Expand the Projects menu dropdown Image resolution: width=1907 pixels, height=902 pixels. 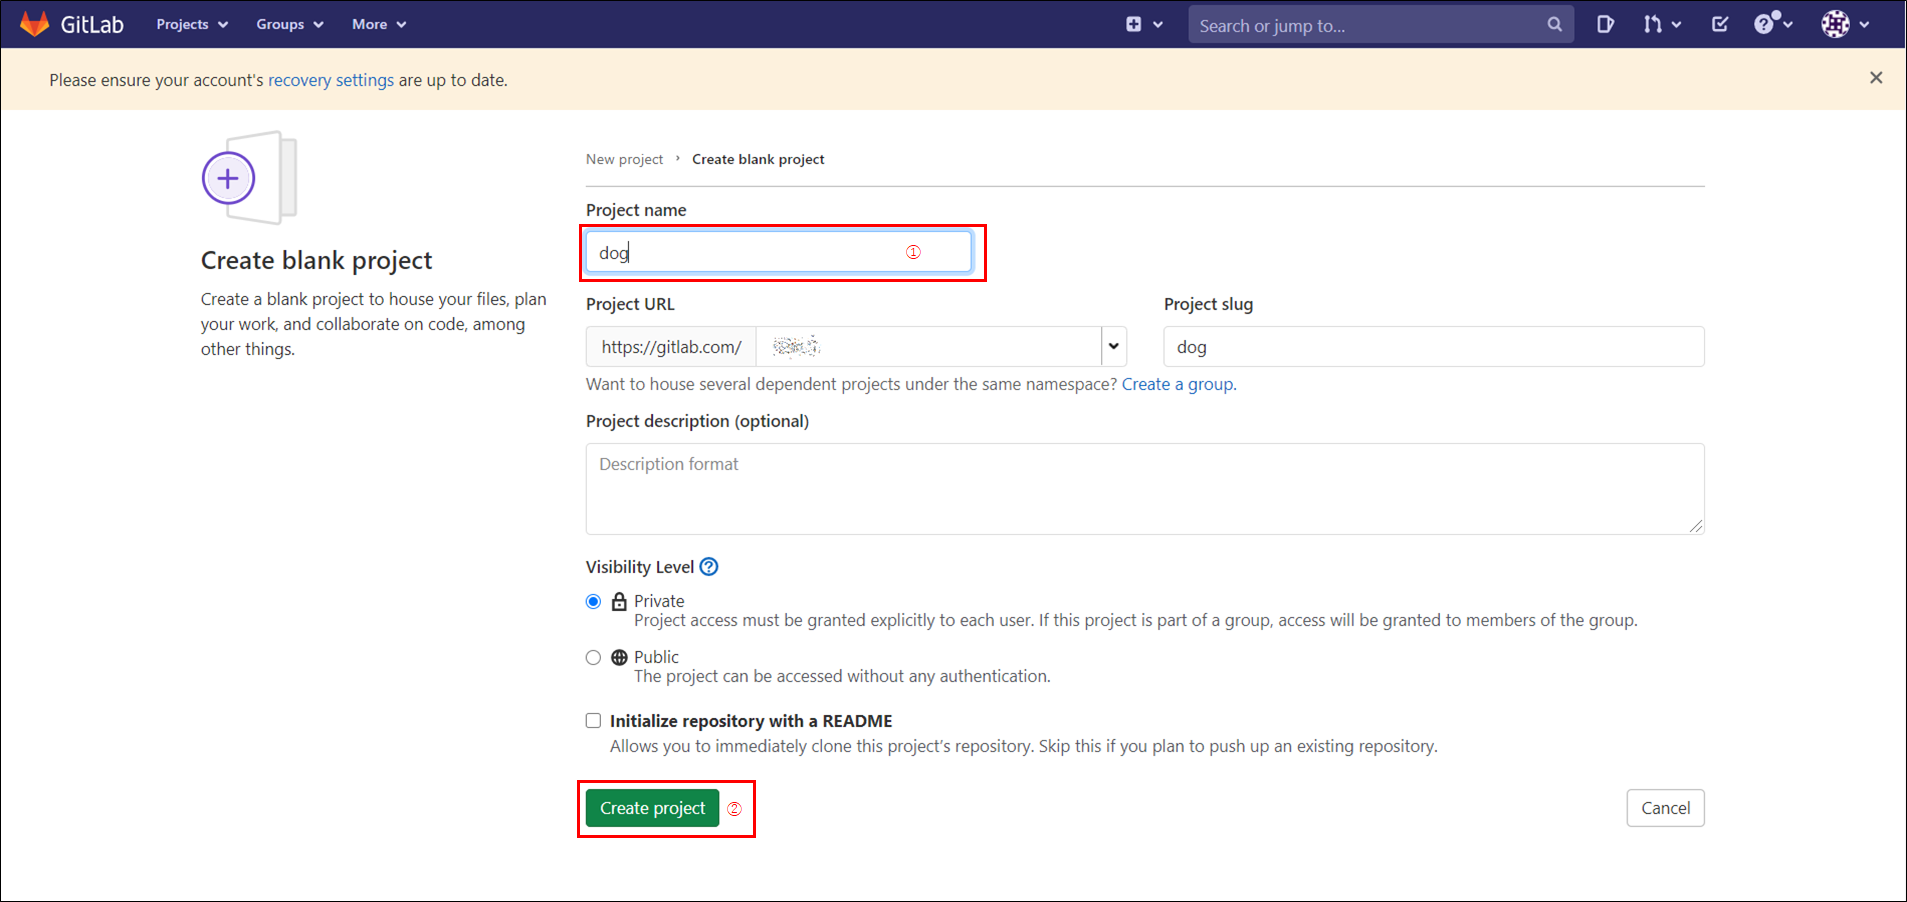pyautogui.click(x=191, y=23)
